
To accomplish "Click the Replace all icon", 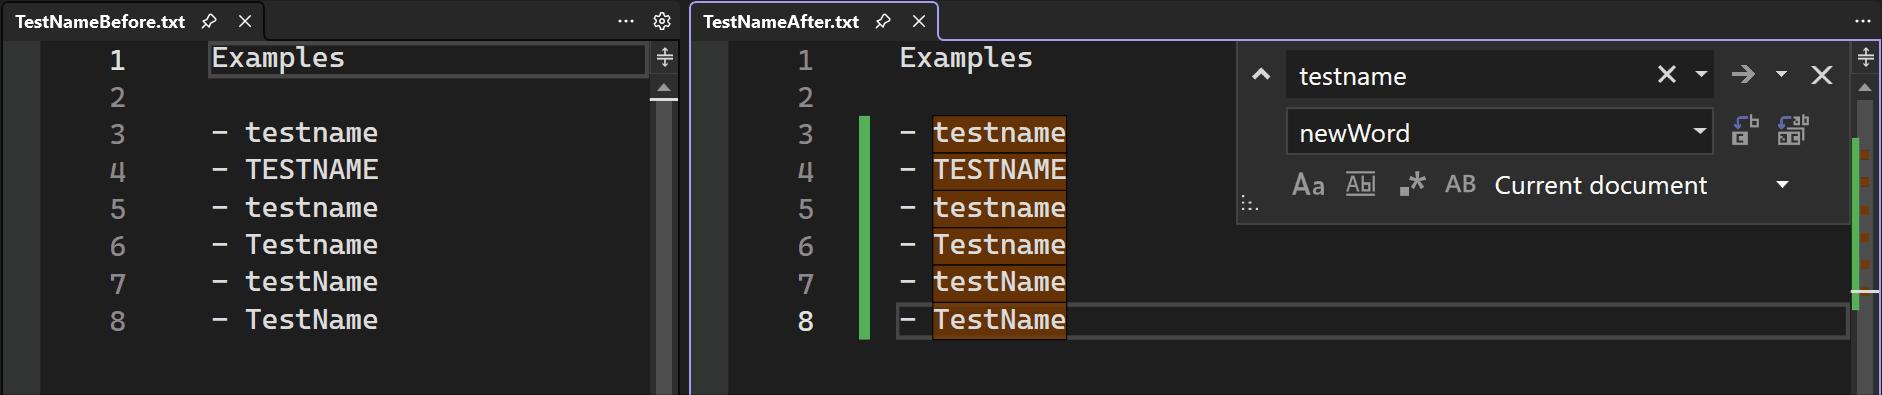I will (1793, 131).
